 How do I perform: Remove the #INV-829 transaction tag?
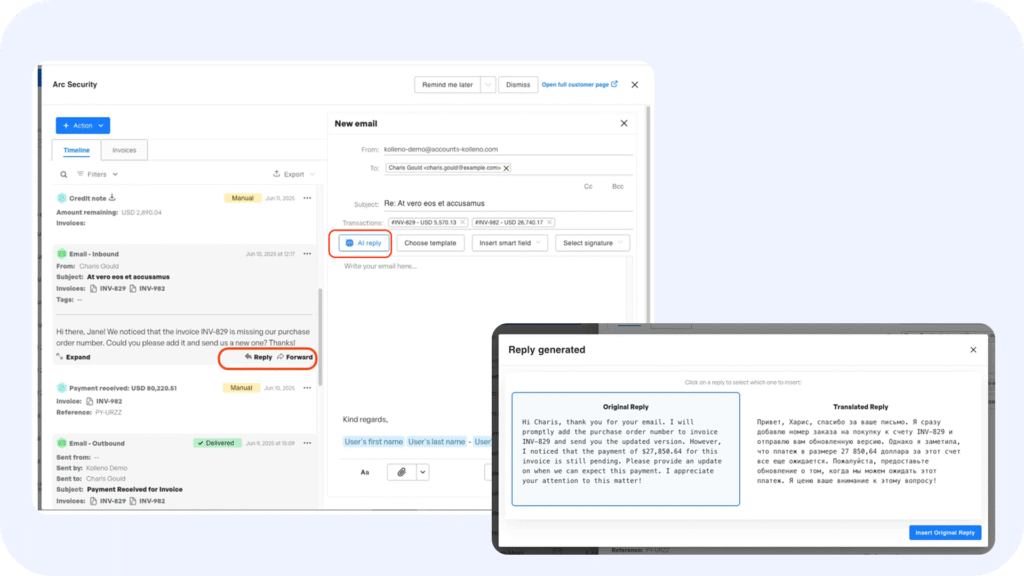point(463,222)
